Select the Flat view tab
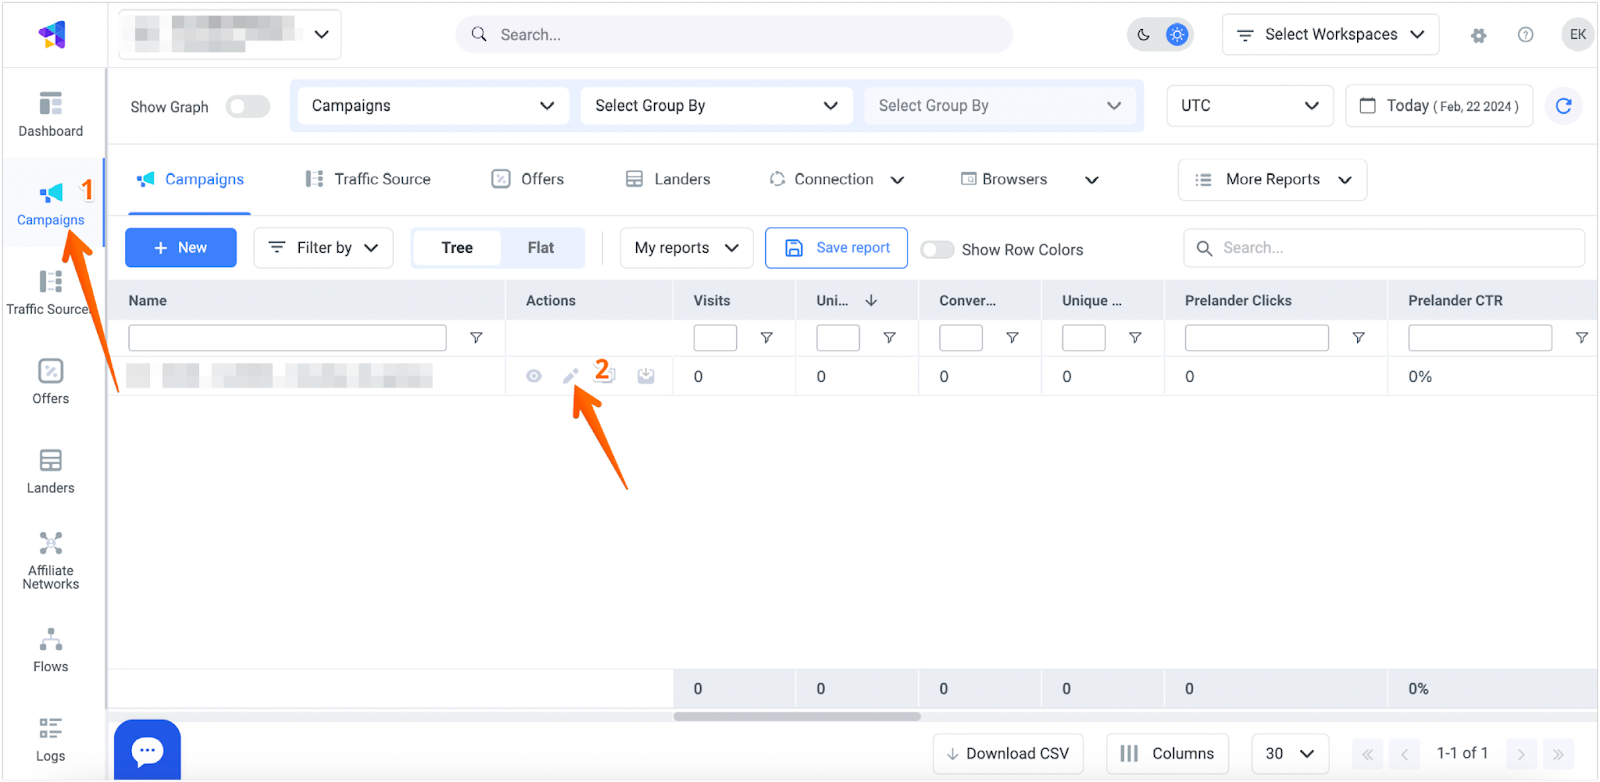 (540, 248)
